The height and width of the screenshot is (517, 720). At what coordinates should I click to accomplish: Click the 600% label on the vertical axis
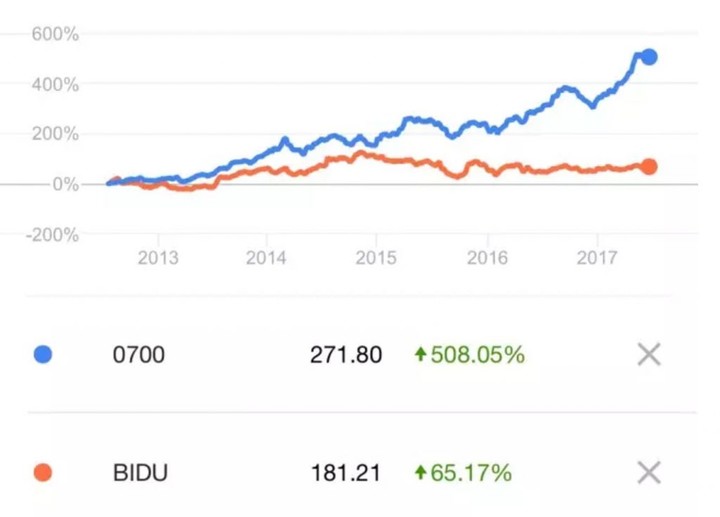tap(55, 34)
